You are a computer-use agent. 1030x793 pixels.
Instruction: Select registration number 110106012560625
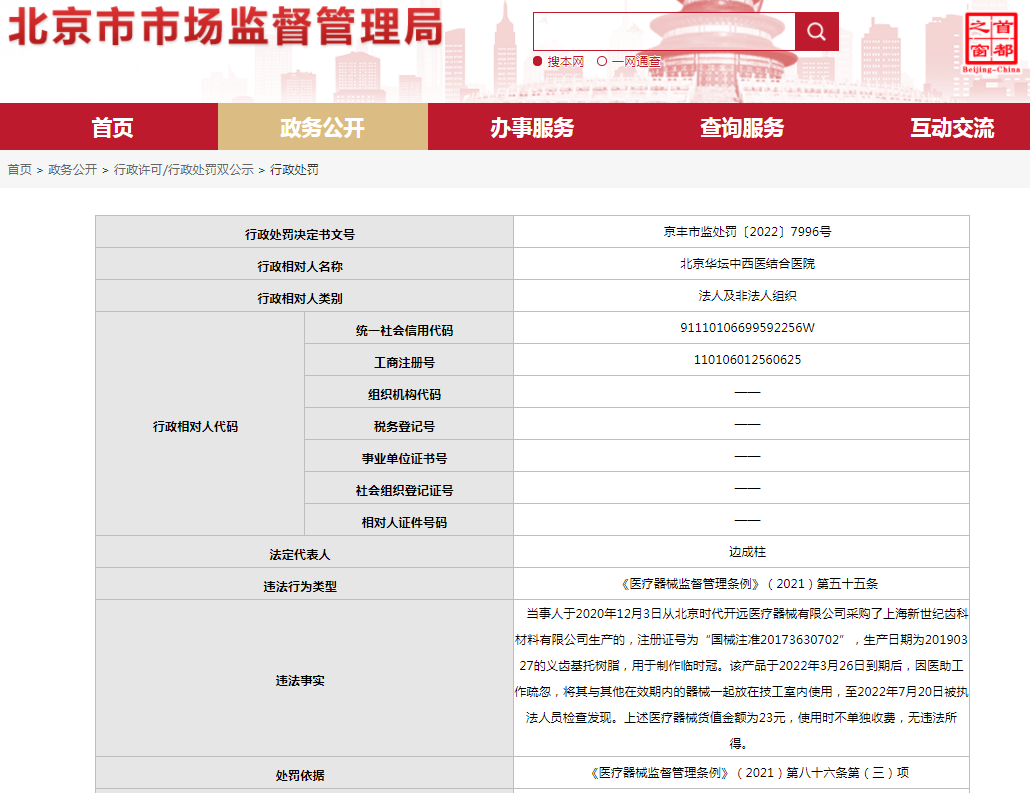coord(747,359)
